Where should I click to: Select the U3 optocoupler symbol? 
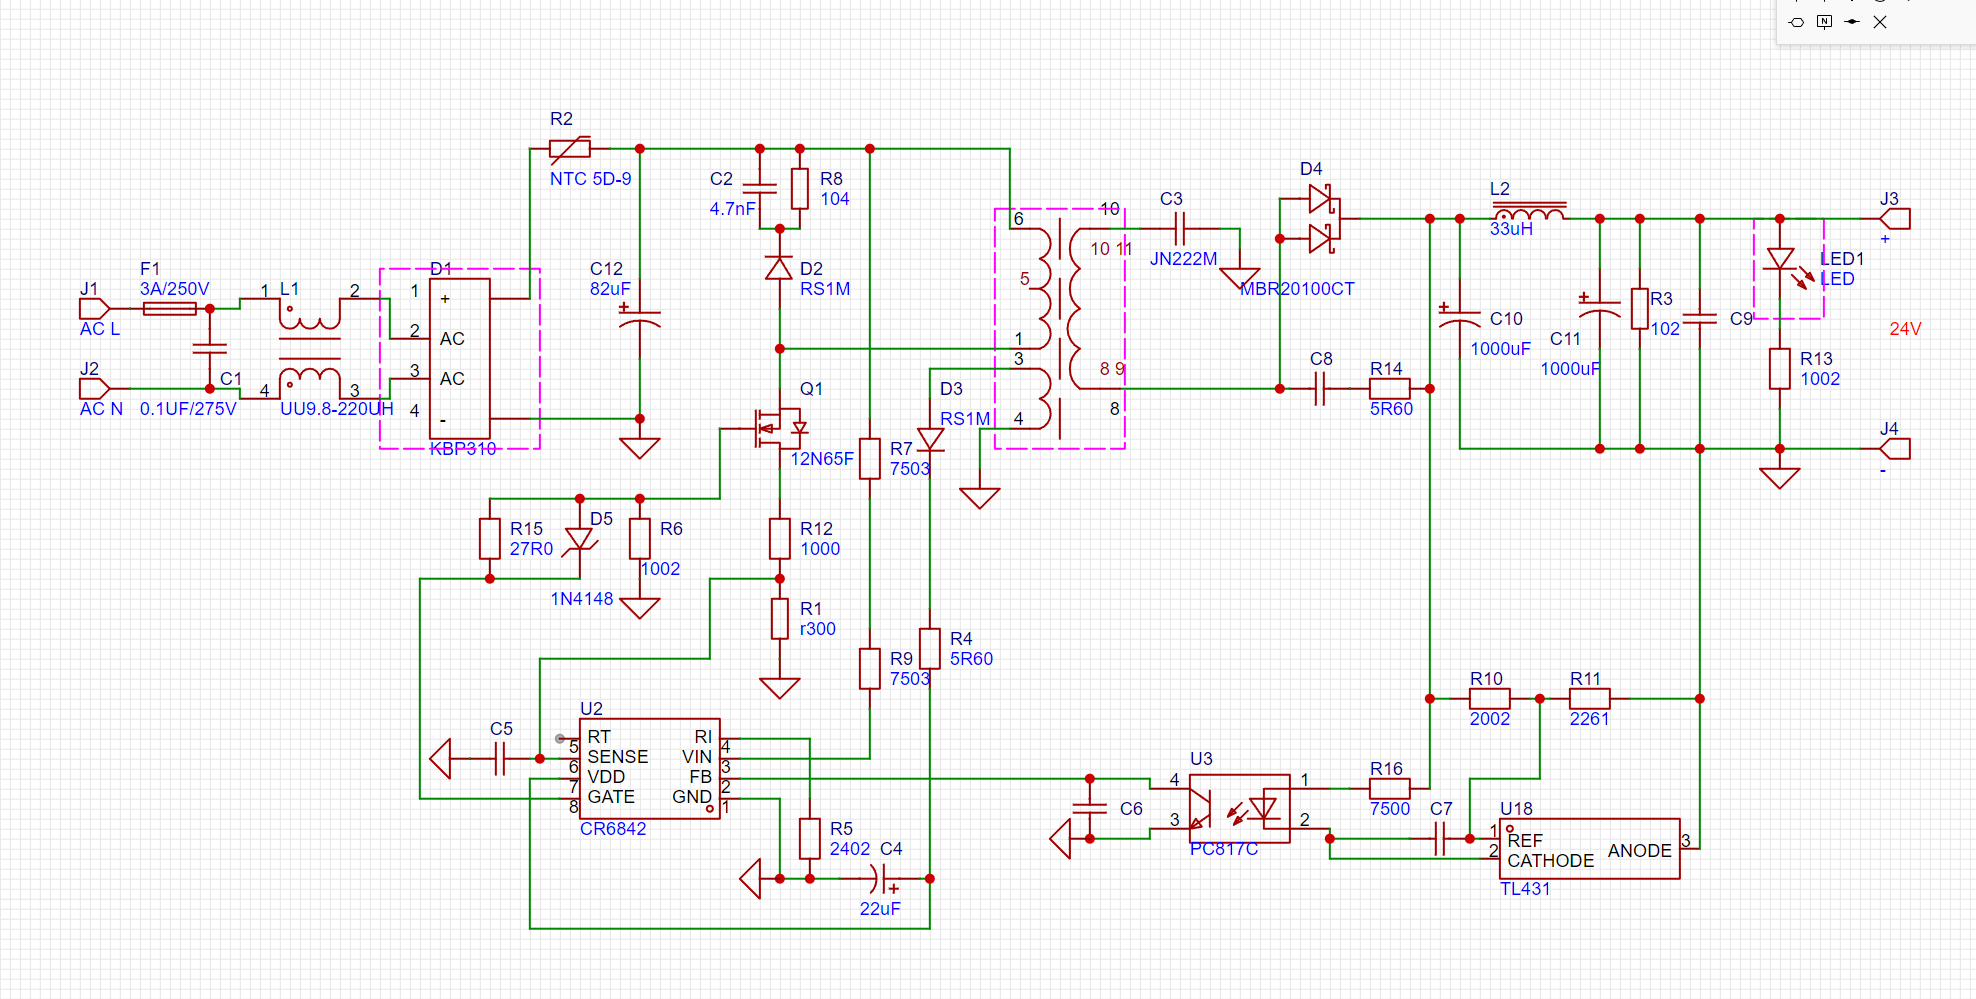1240,808
